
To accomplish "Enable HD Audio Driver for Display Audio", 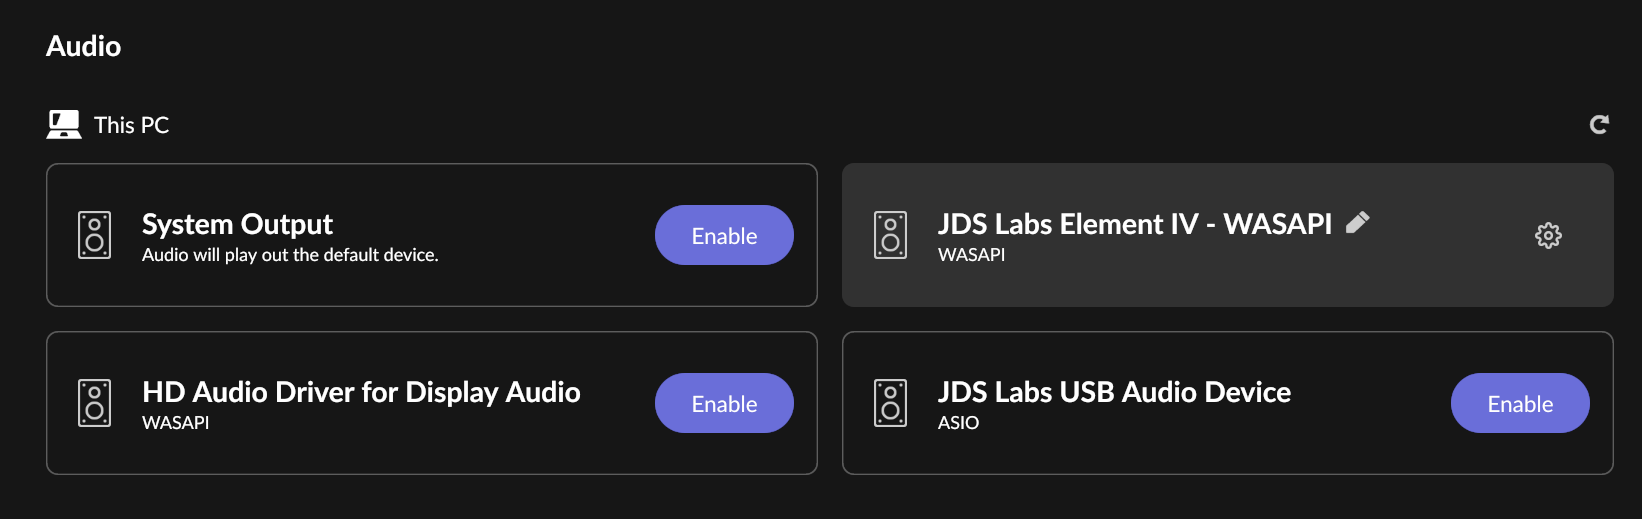I will click(x=724, y=403).
